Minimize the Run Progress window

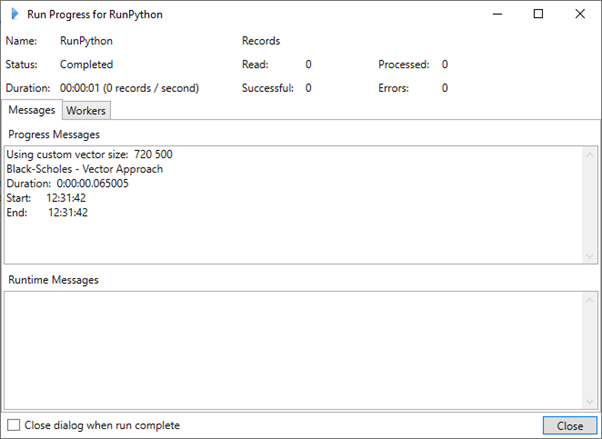coord(498,14)
